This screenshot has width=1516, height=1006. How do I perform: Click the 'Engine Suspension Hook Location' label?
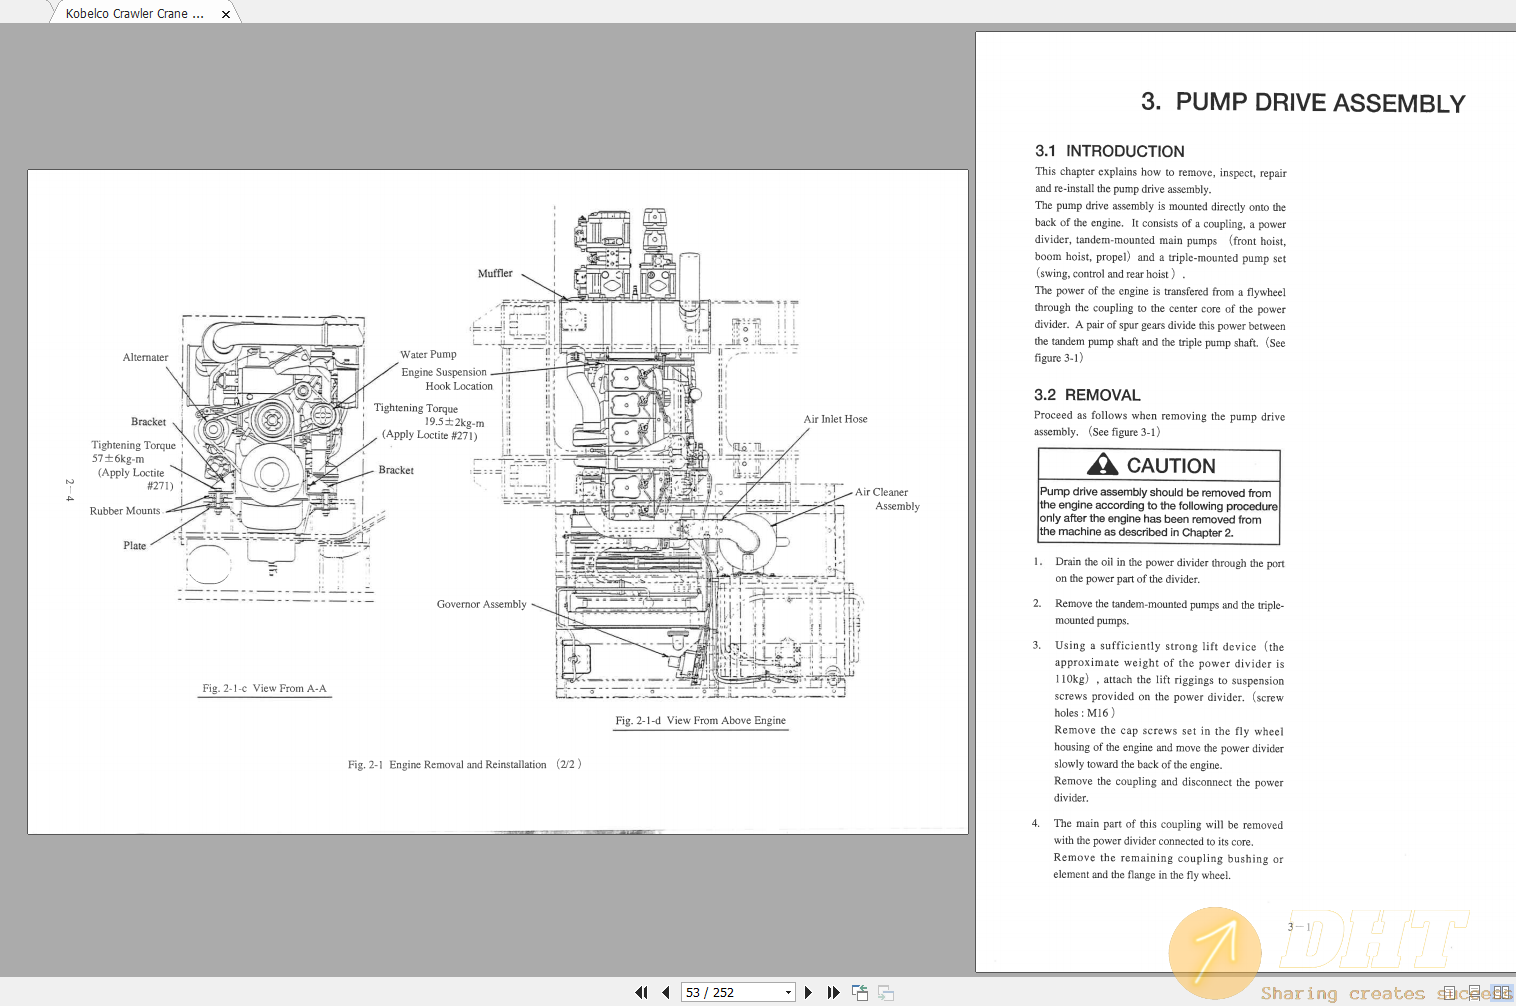point(447,379)
